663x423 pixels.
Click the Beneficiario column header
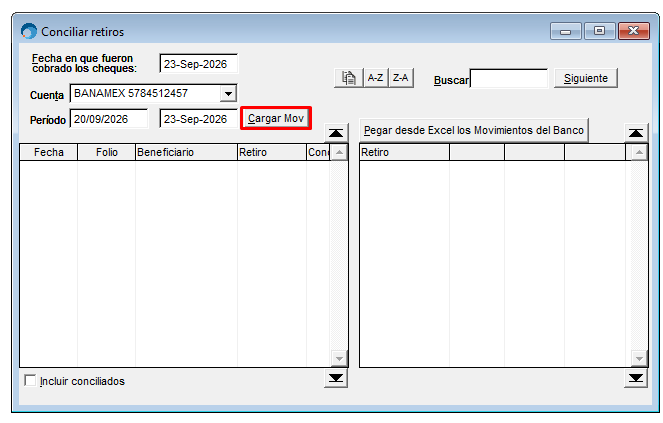pos(186,152)
